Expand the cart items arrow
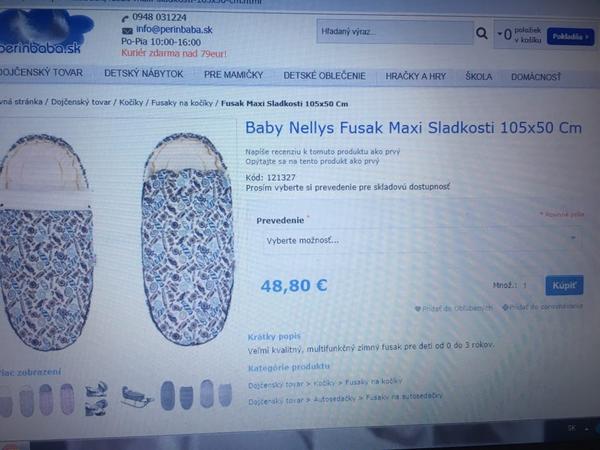The image size is (600, 450). click(499, 34)
